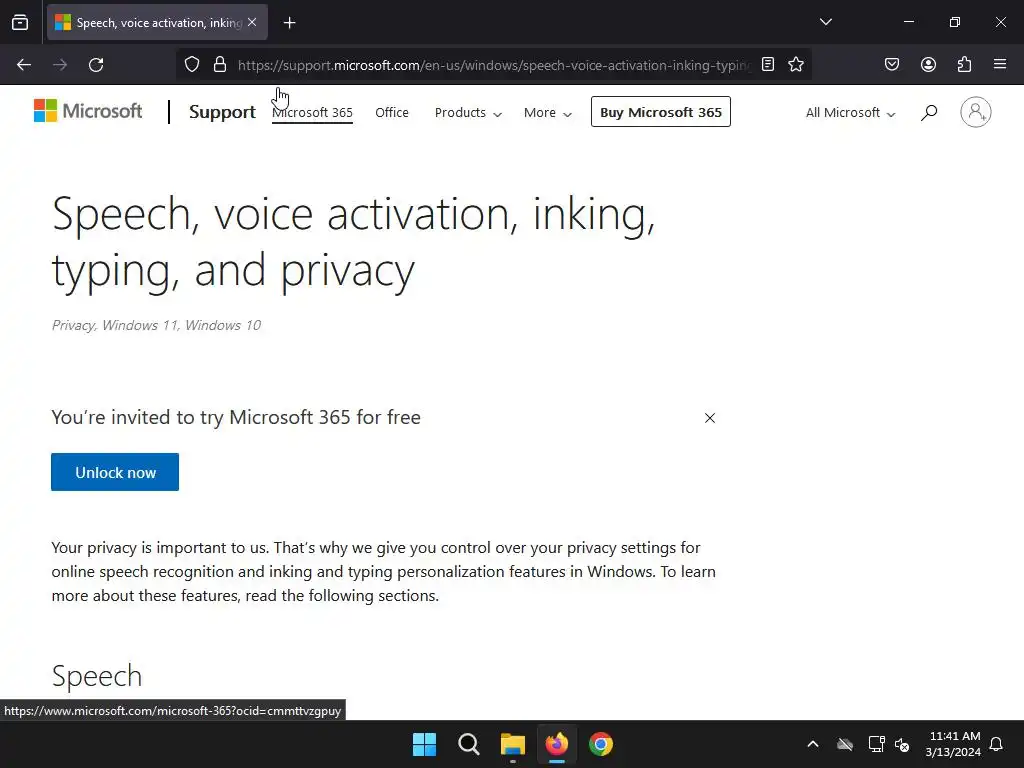
Task: Open the tracking protection shield icon
Action: tap(191, 65)
